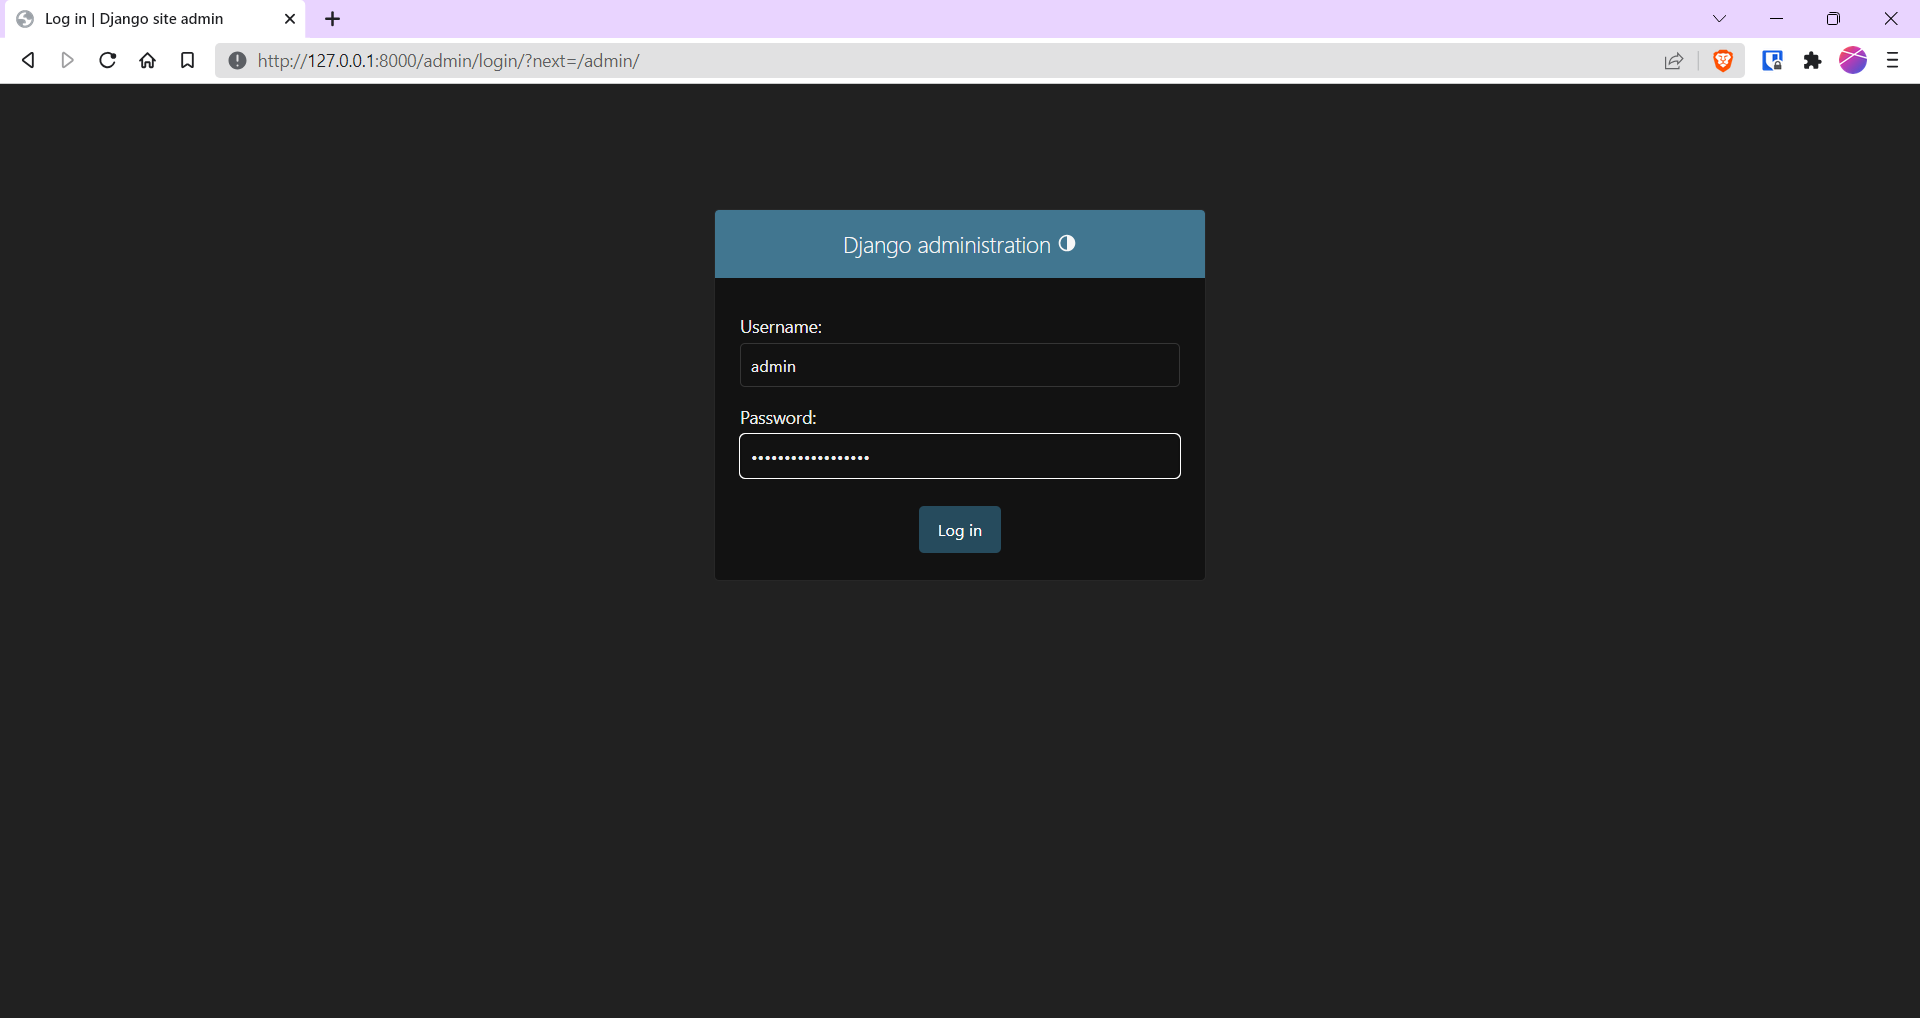This screenshot has width=1920, height=1018.
Task: Open the browser hamburger menu
Action: [1892, 61]
